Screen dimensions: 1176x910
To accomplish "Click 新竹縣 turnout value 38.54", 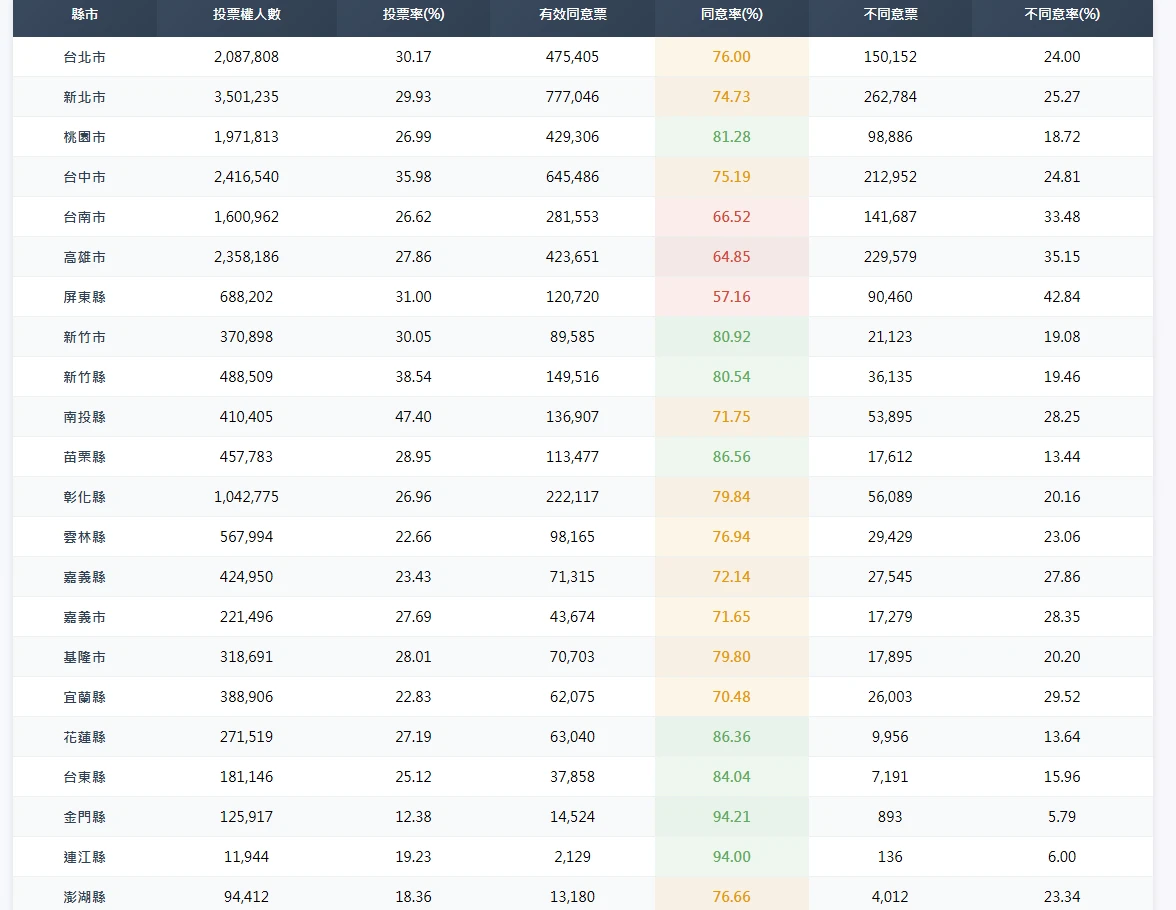I will 413,377.
